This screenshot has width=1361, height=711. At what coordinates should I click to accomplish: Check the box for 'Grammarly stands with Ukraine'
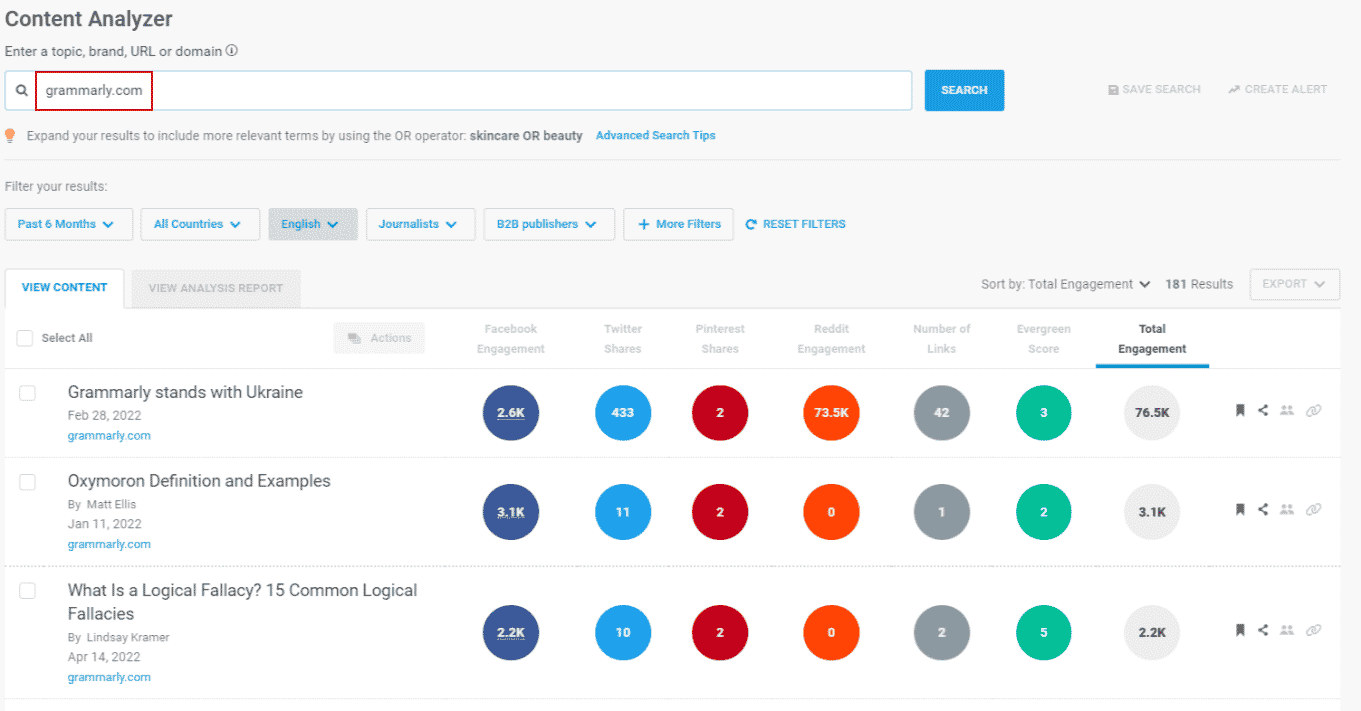(x=27, y=393)
